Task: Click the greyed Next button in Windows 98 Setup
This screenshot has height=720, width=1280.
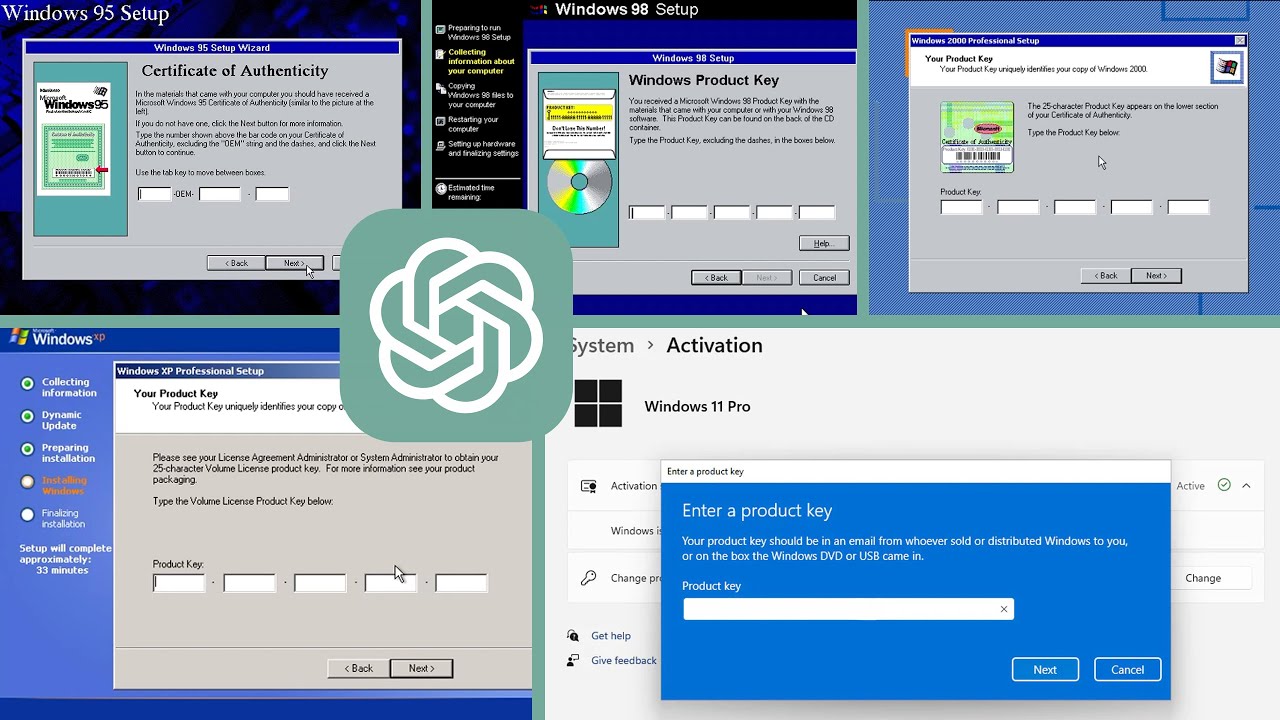Action: 766,277
